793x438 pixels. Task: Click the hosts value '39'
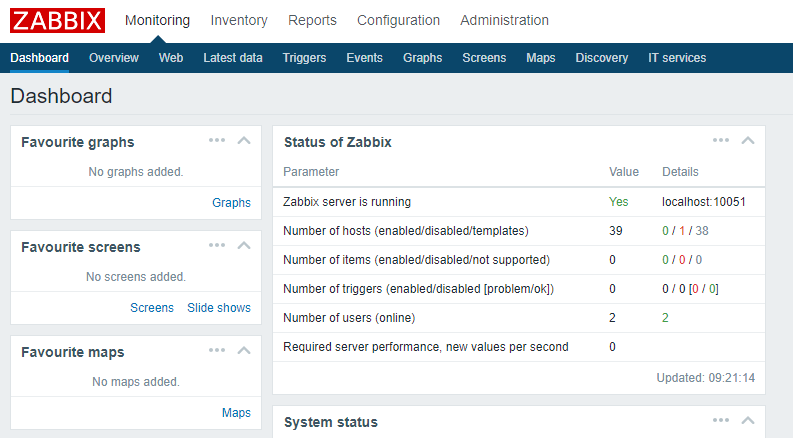(615, 231)
